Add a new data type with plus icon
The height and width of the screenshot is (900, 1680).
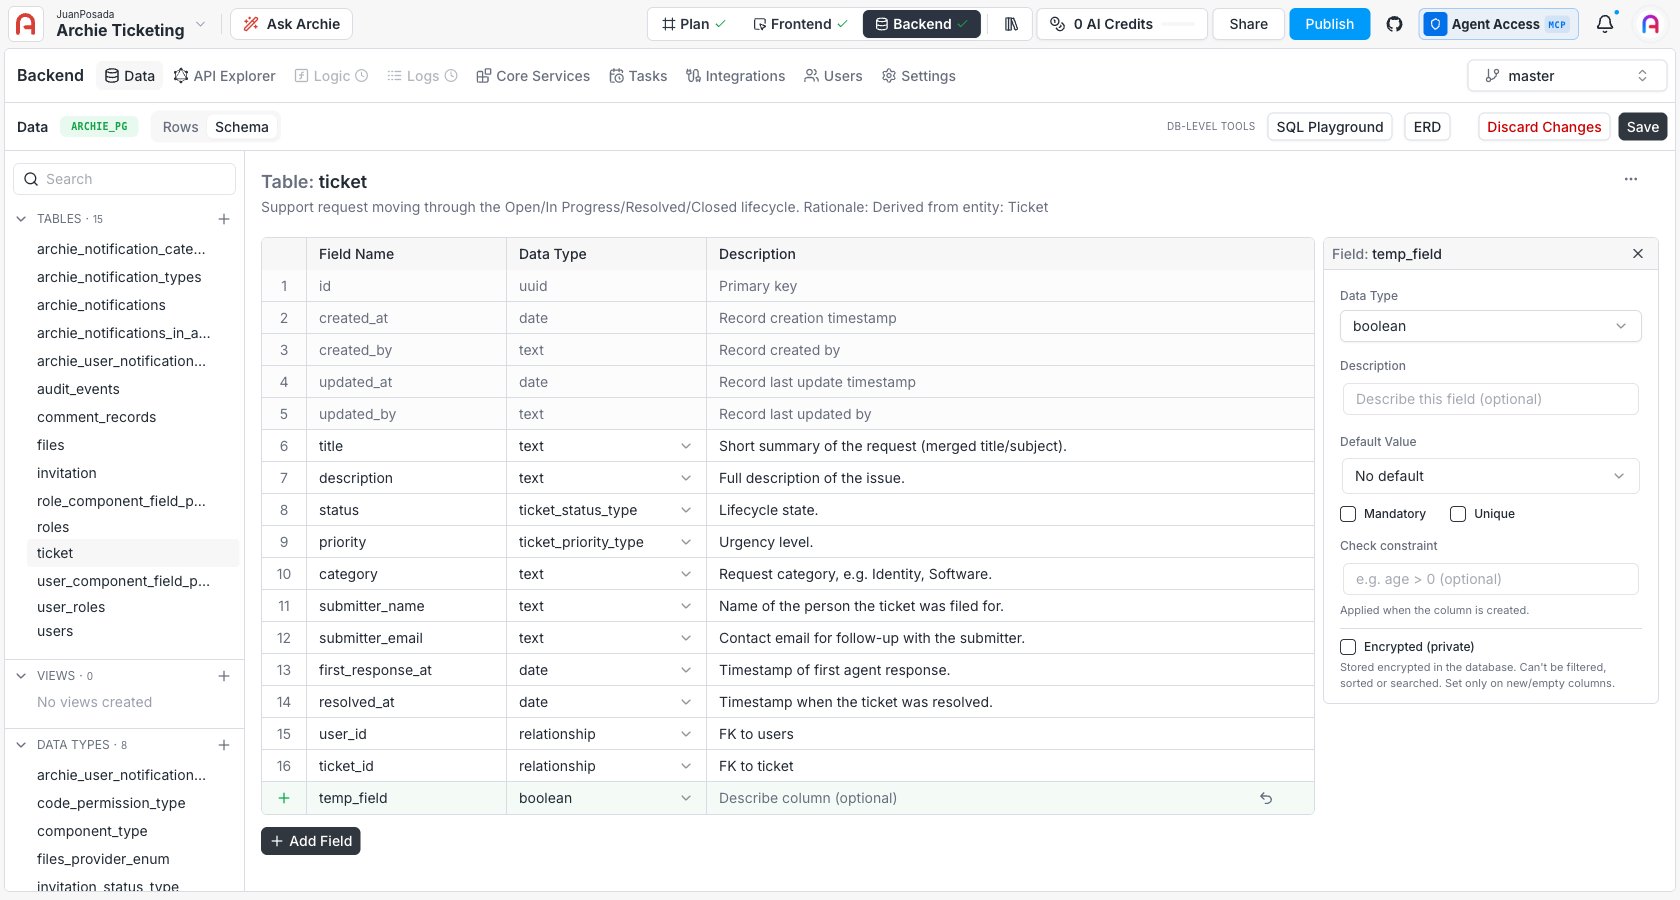pos(224,745)
